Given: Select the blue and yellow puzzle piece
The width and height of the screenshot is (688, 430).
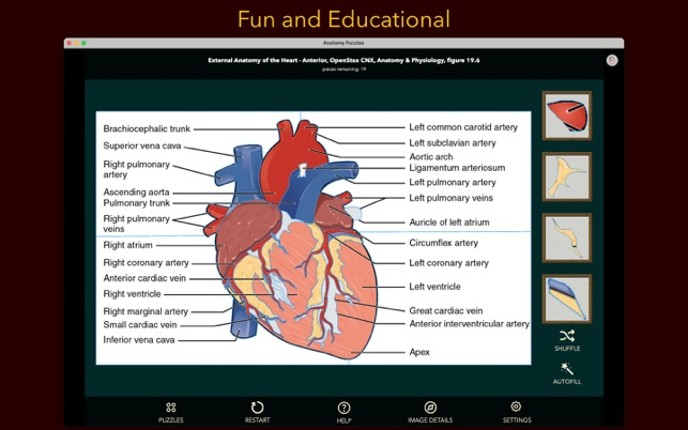Looking at the screenshot, I should pyautogui.click(x=567, y=298).
